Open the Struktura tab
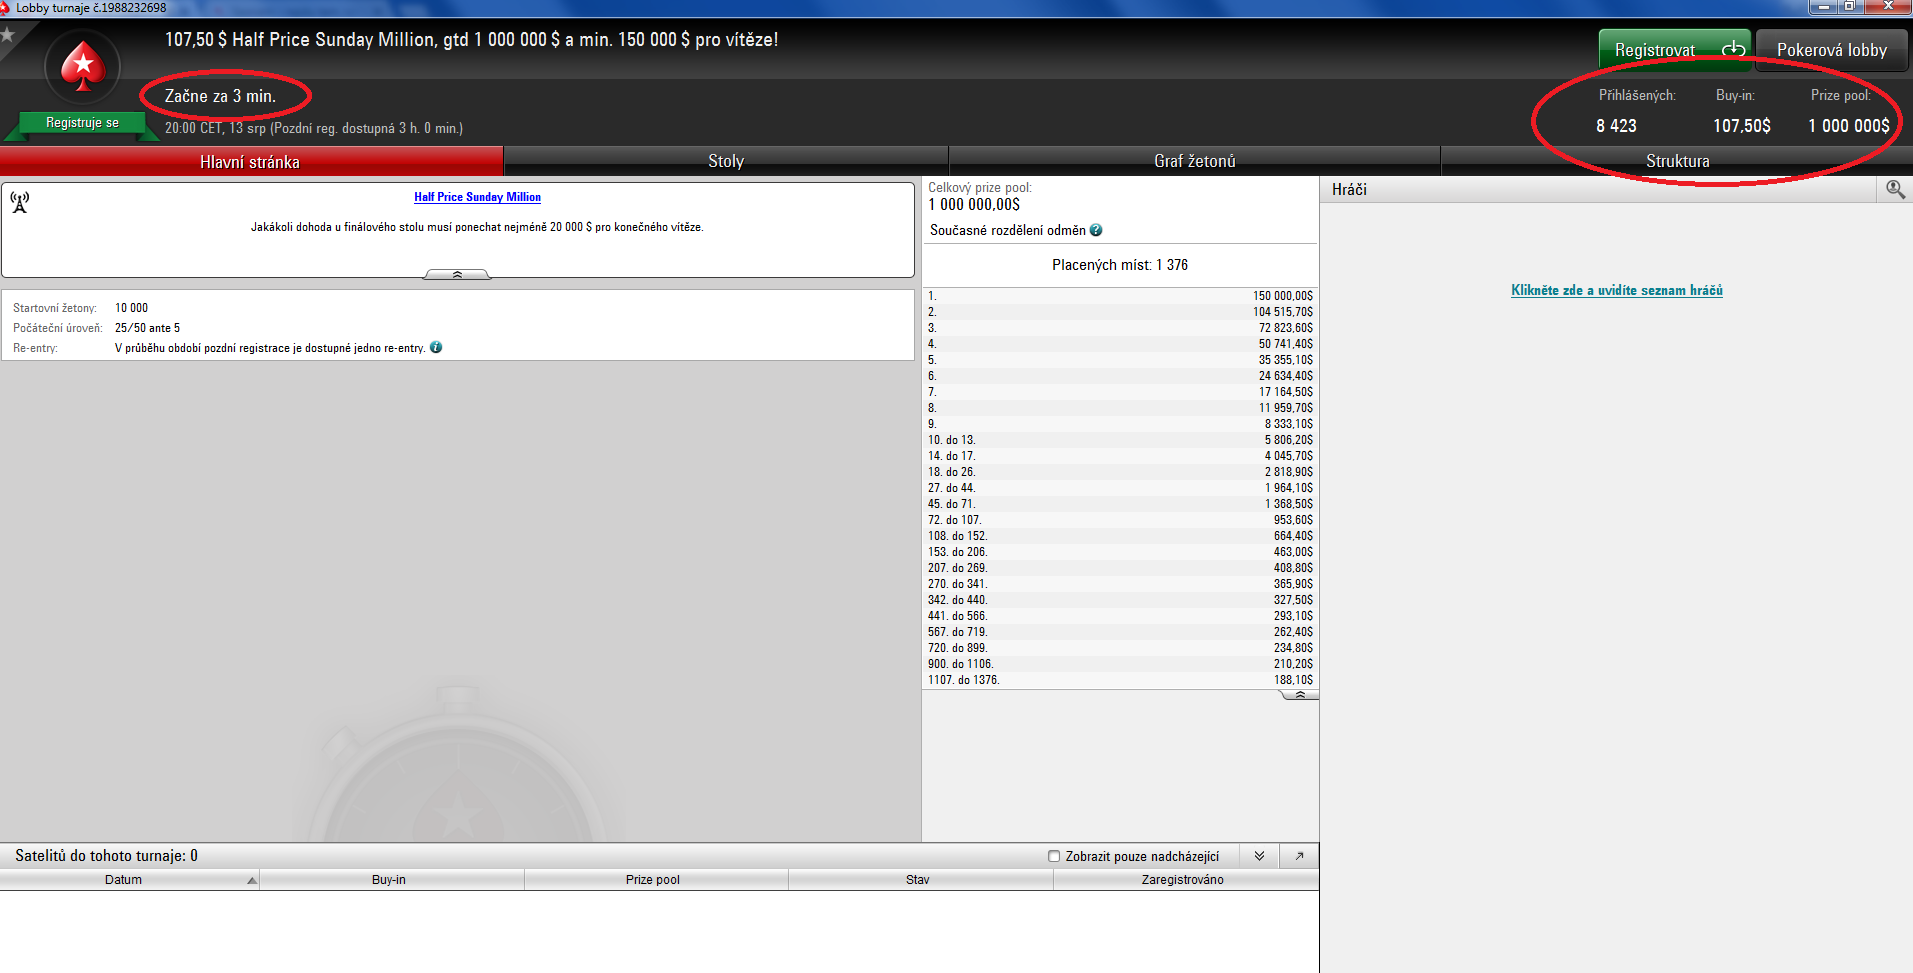This screenshot has height=973, width=1913. pyautogui.click(x=1677, y=161)
